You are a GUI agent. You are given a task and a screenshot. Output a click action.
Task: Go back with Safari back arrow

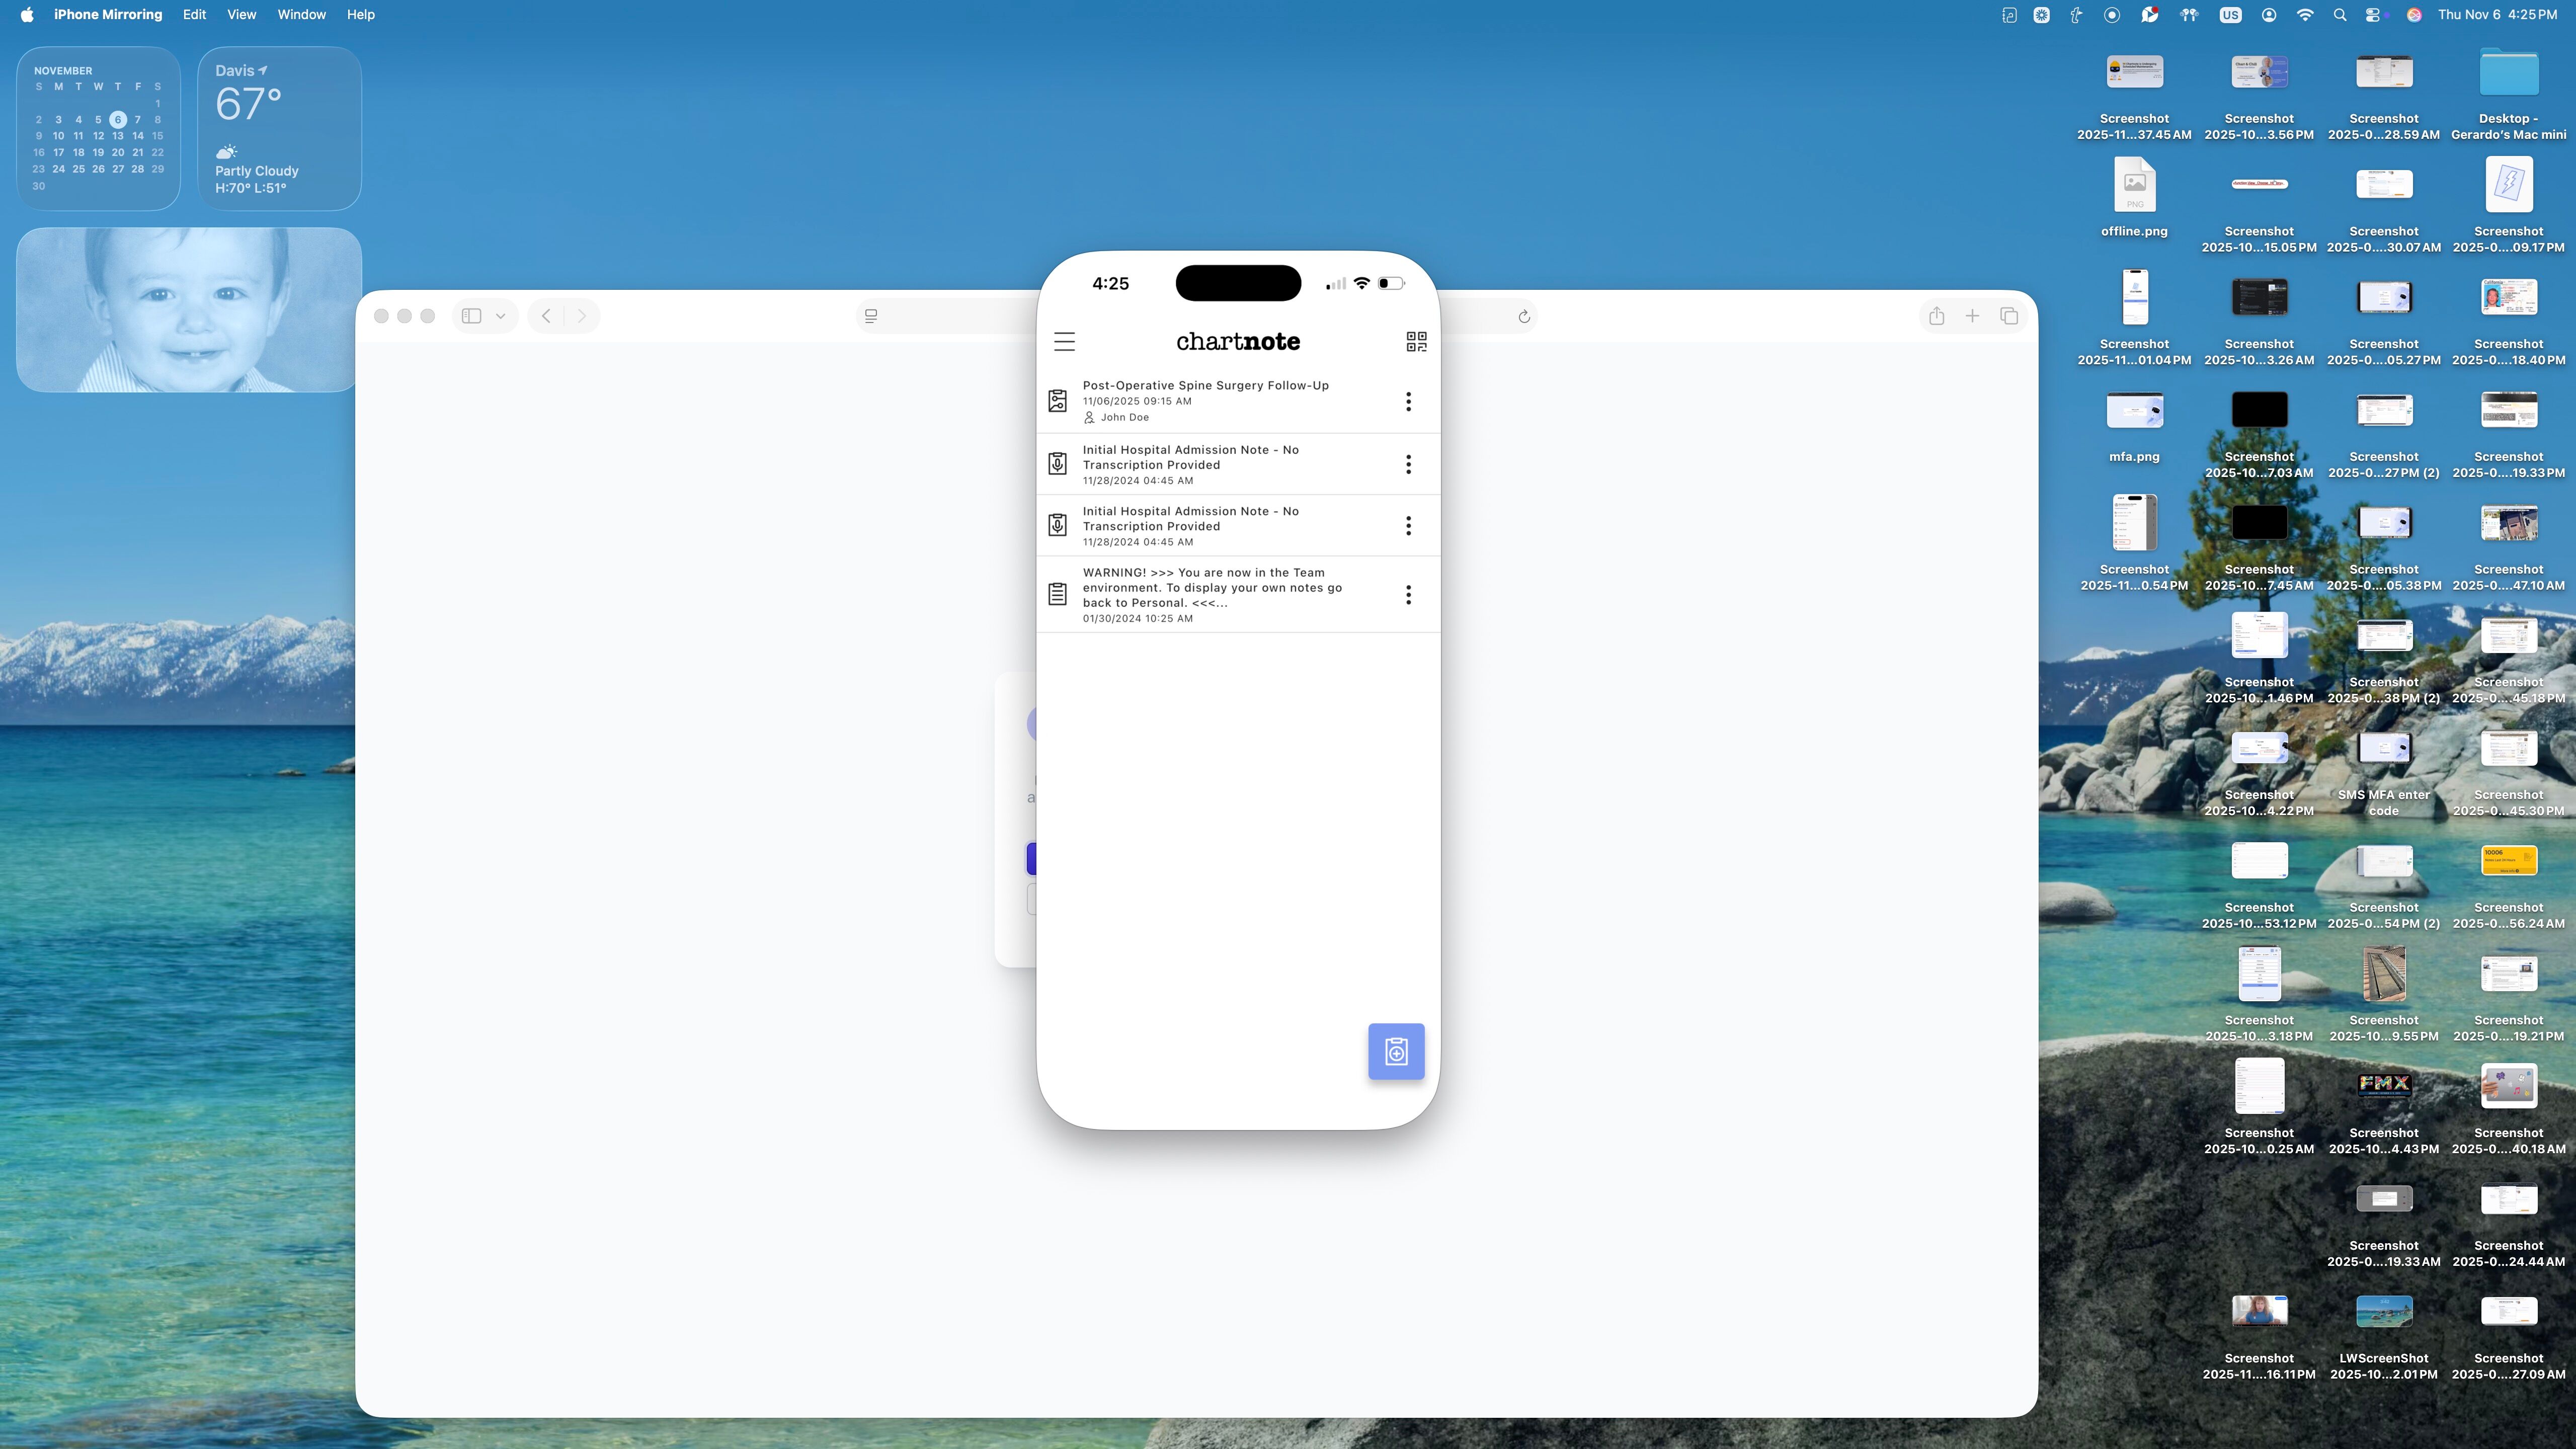point(546,316)
